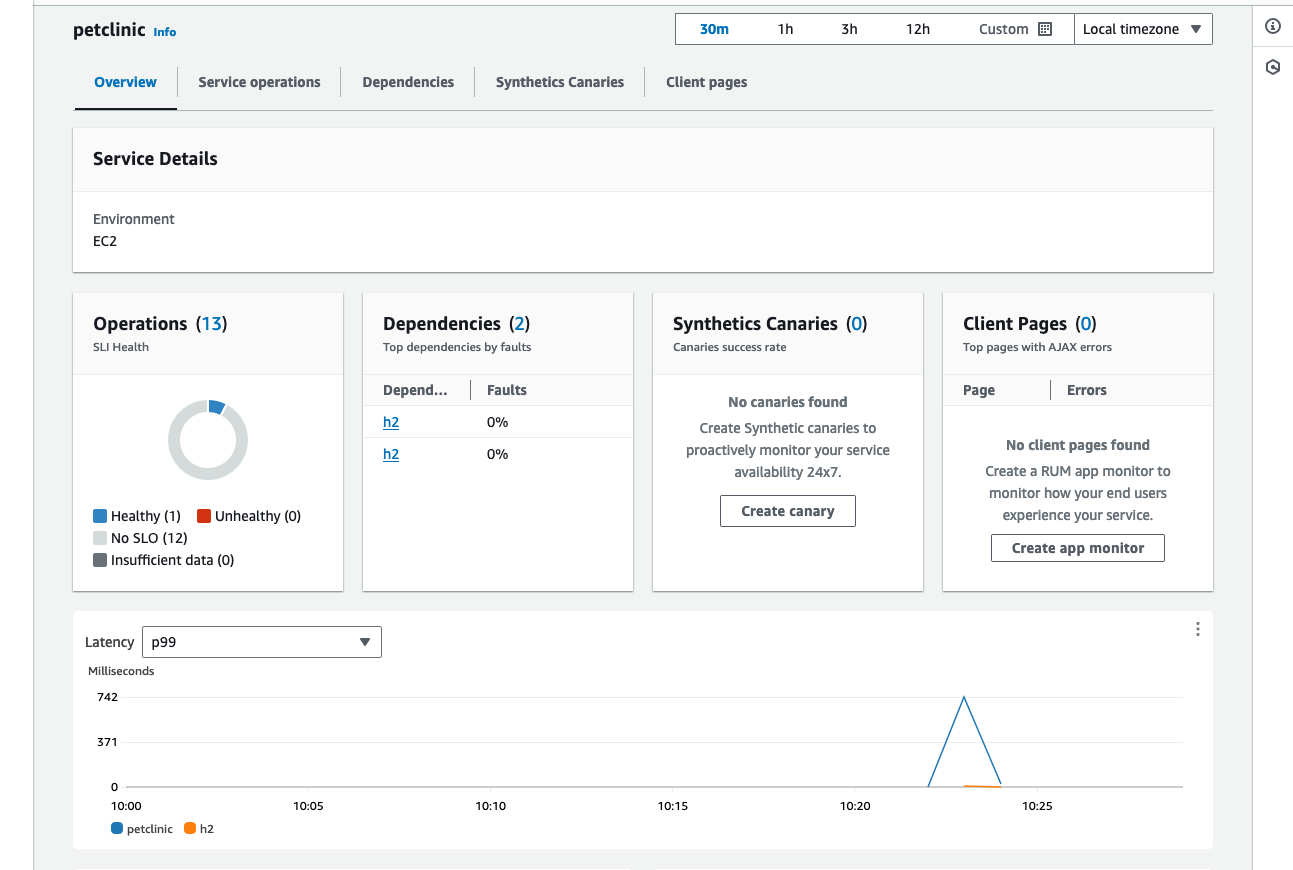Click the SLI Health donut chart

(208, 439)
